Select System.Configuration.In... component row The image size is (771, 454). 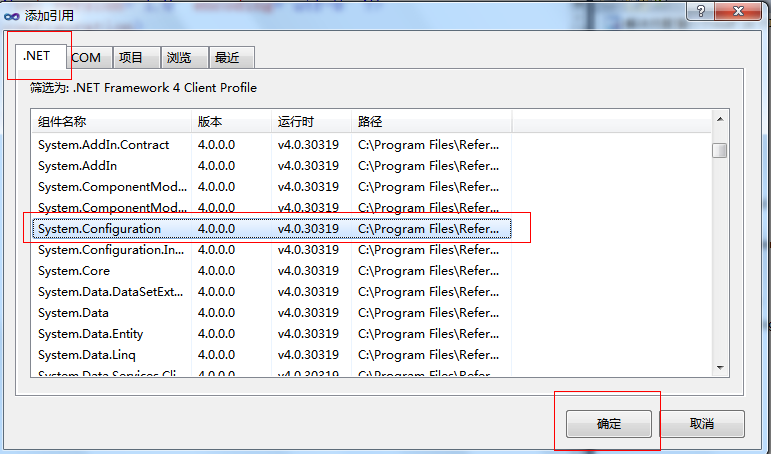pos(272,250)
